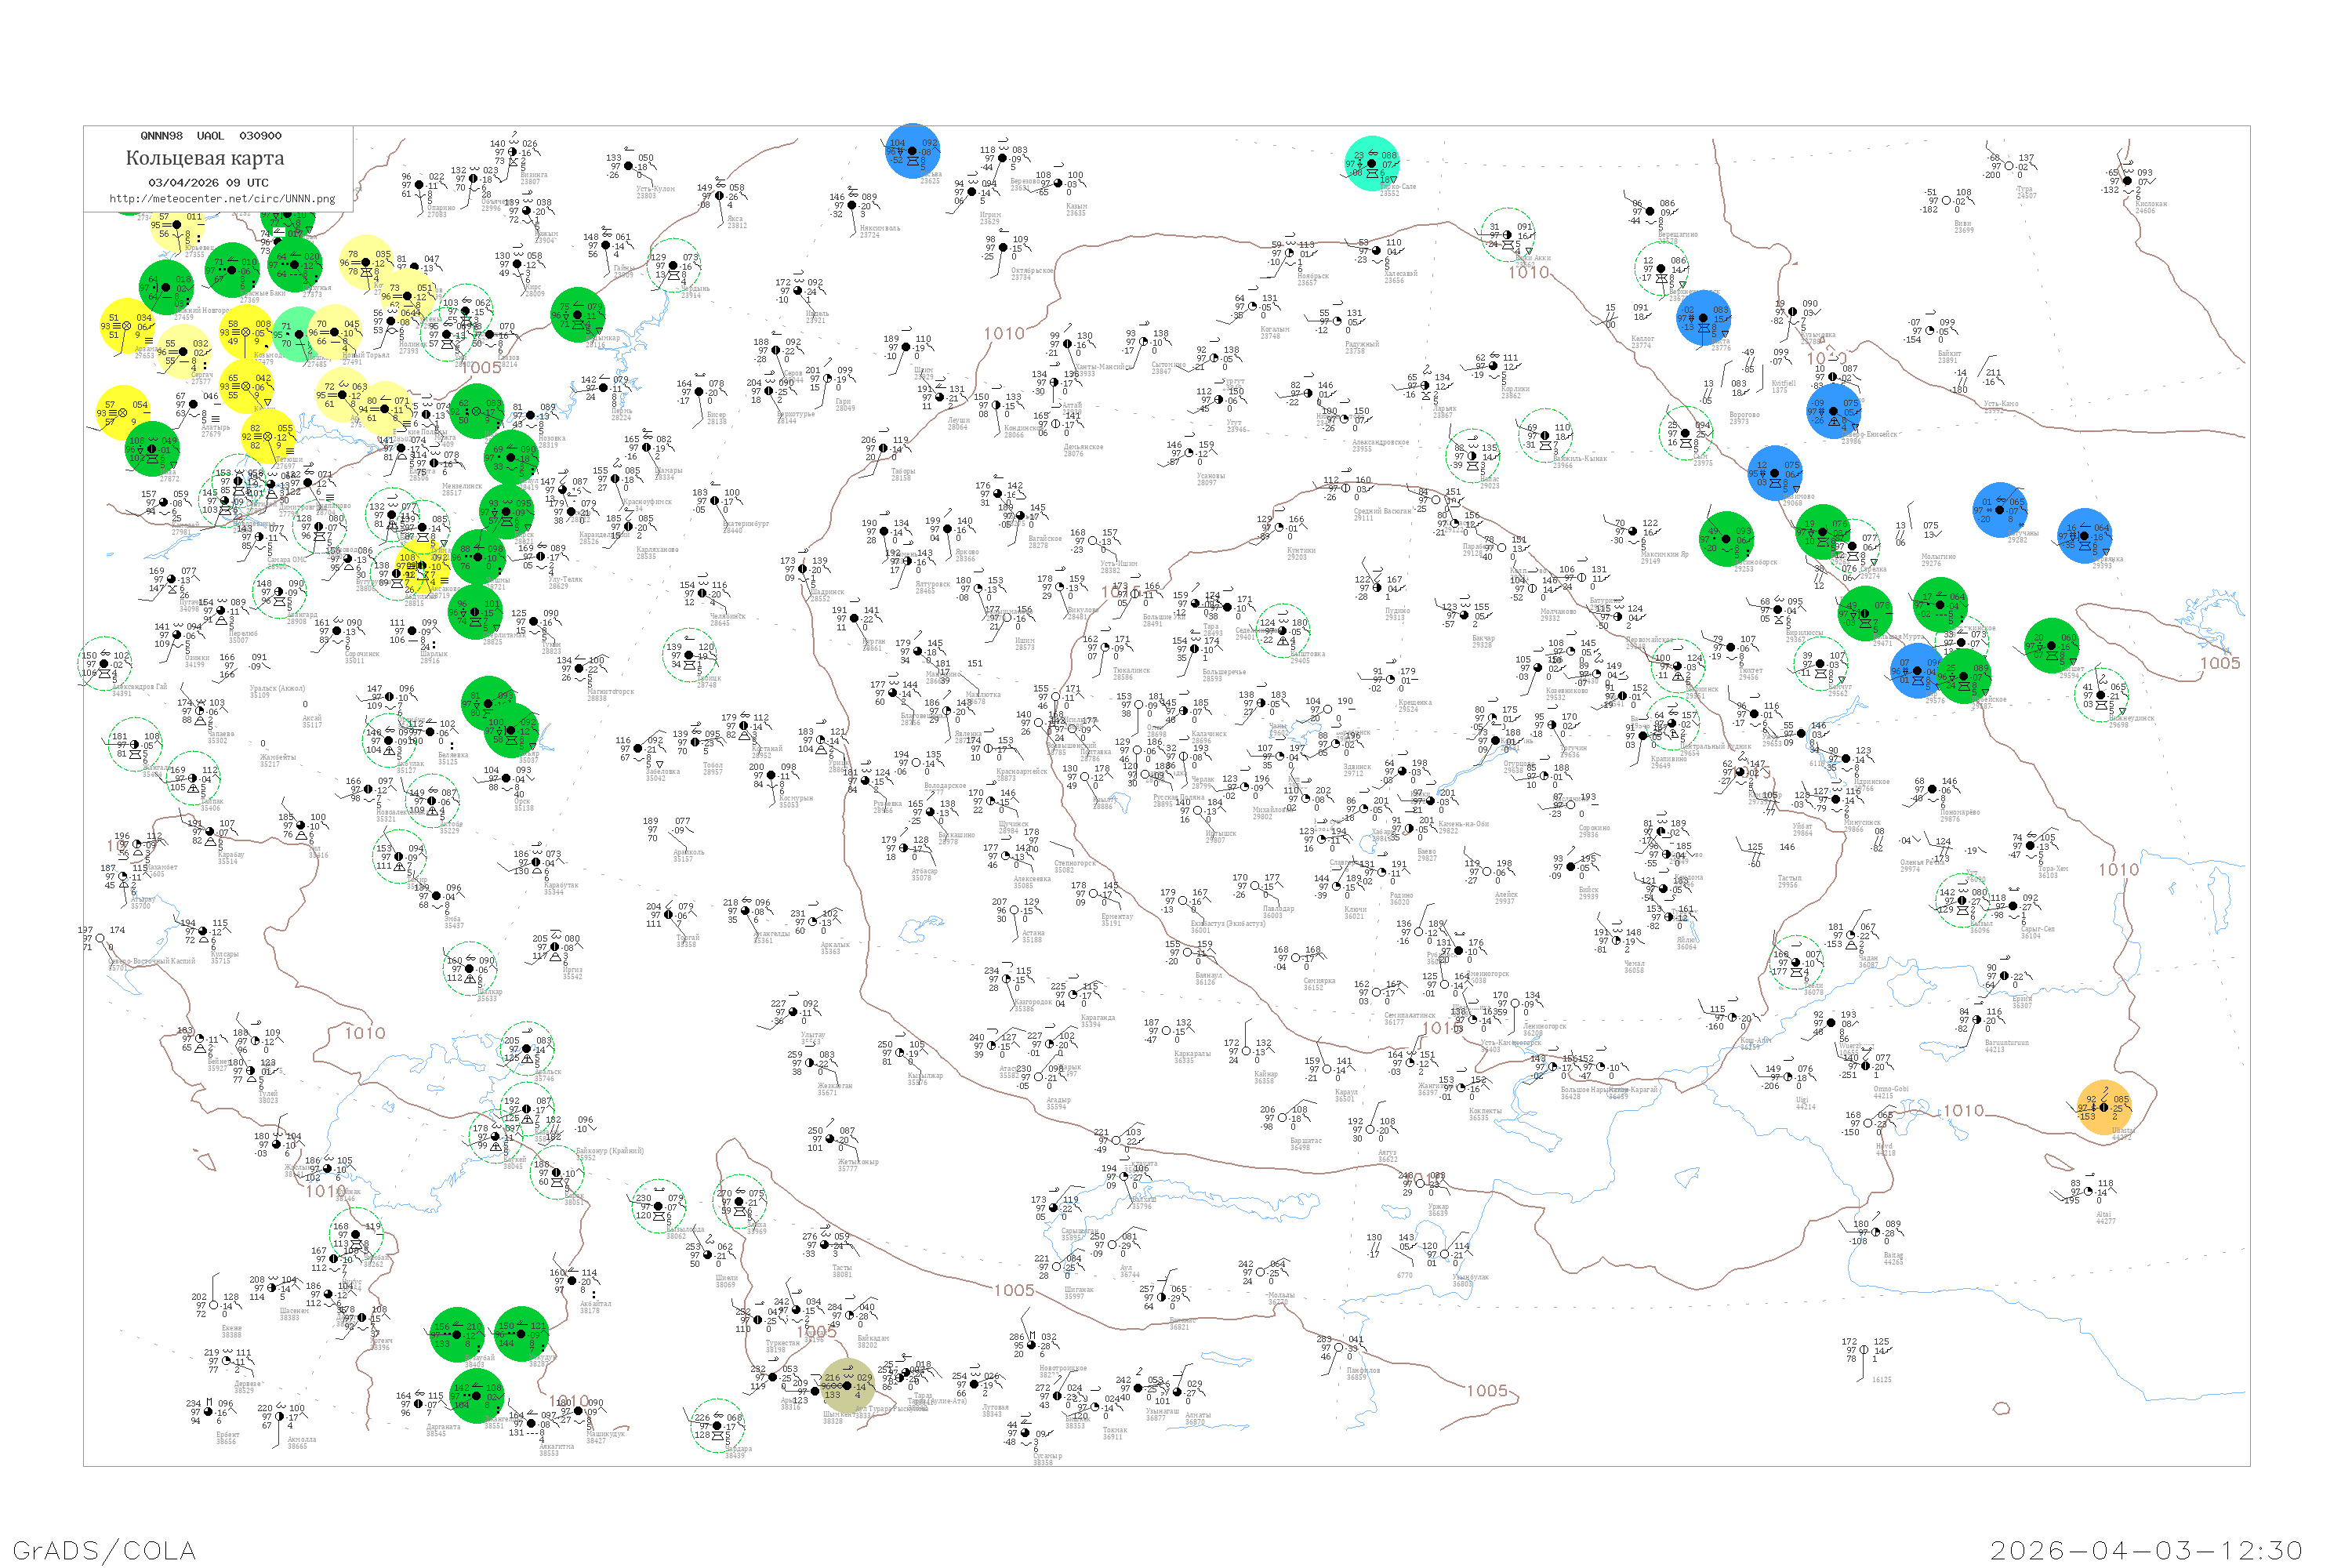This screenshot has width=2352, height=1568.
Task: Click the Алатырь 27679 station symbol
Action: pyautogui.click(x=194, y=405)
